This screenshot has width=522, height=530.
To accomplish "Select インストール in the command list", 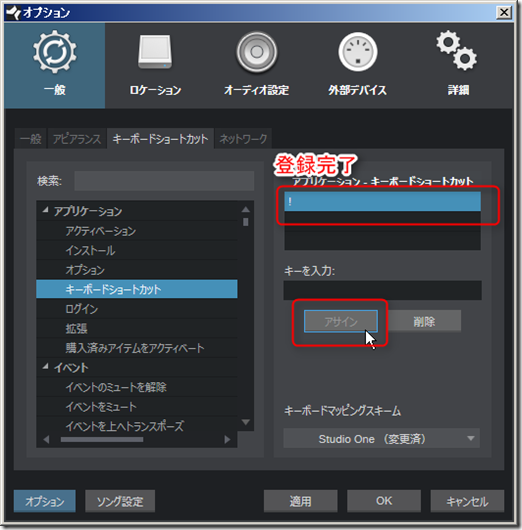I will pyautogui.click(x=137, y=250).
